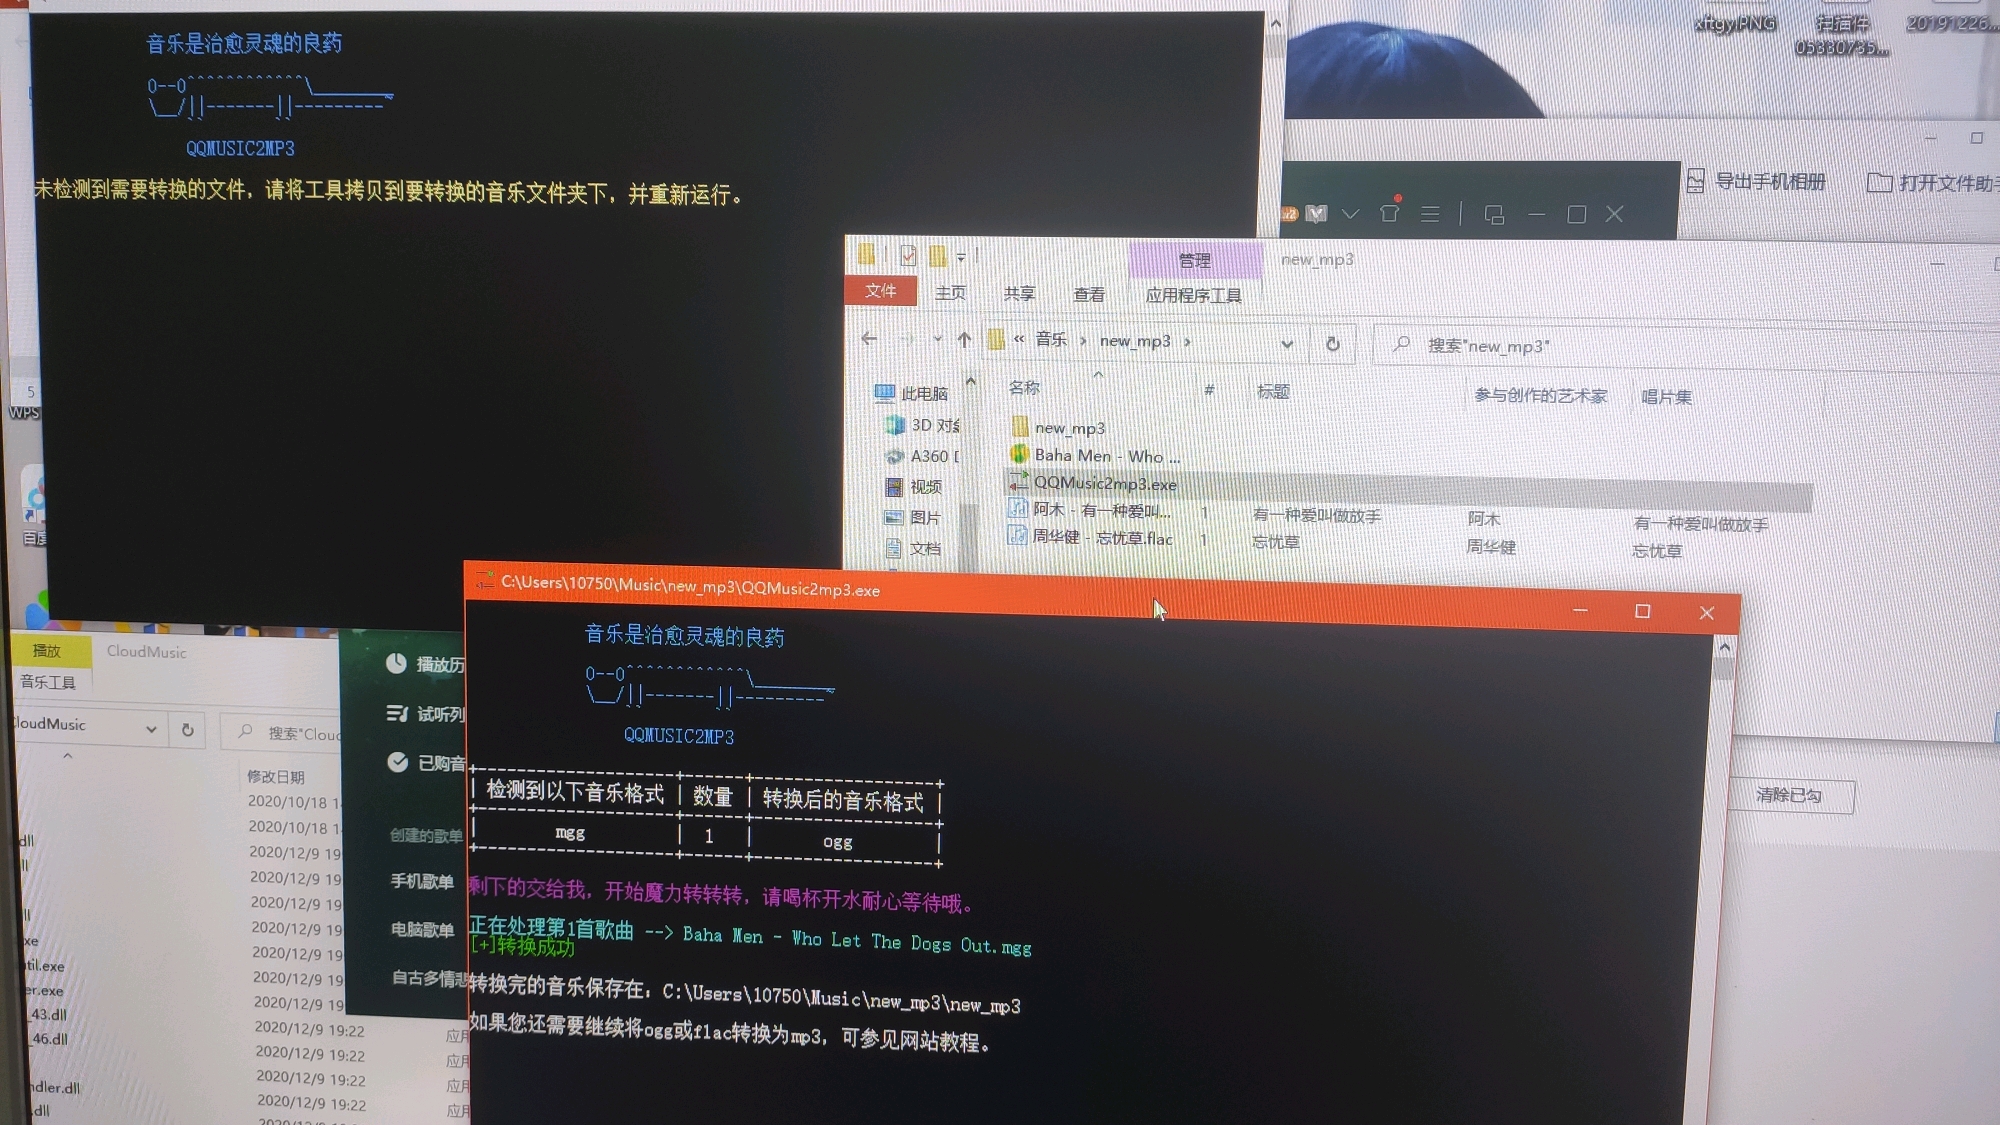The image size is (2000, 1125).
Task: Refresh the CloudMusic folder view
Action: point(187,730)
